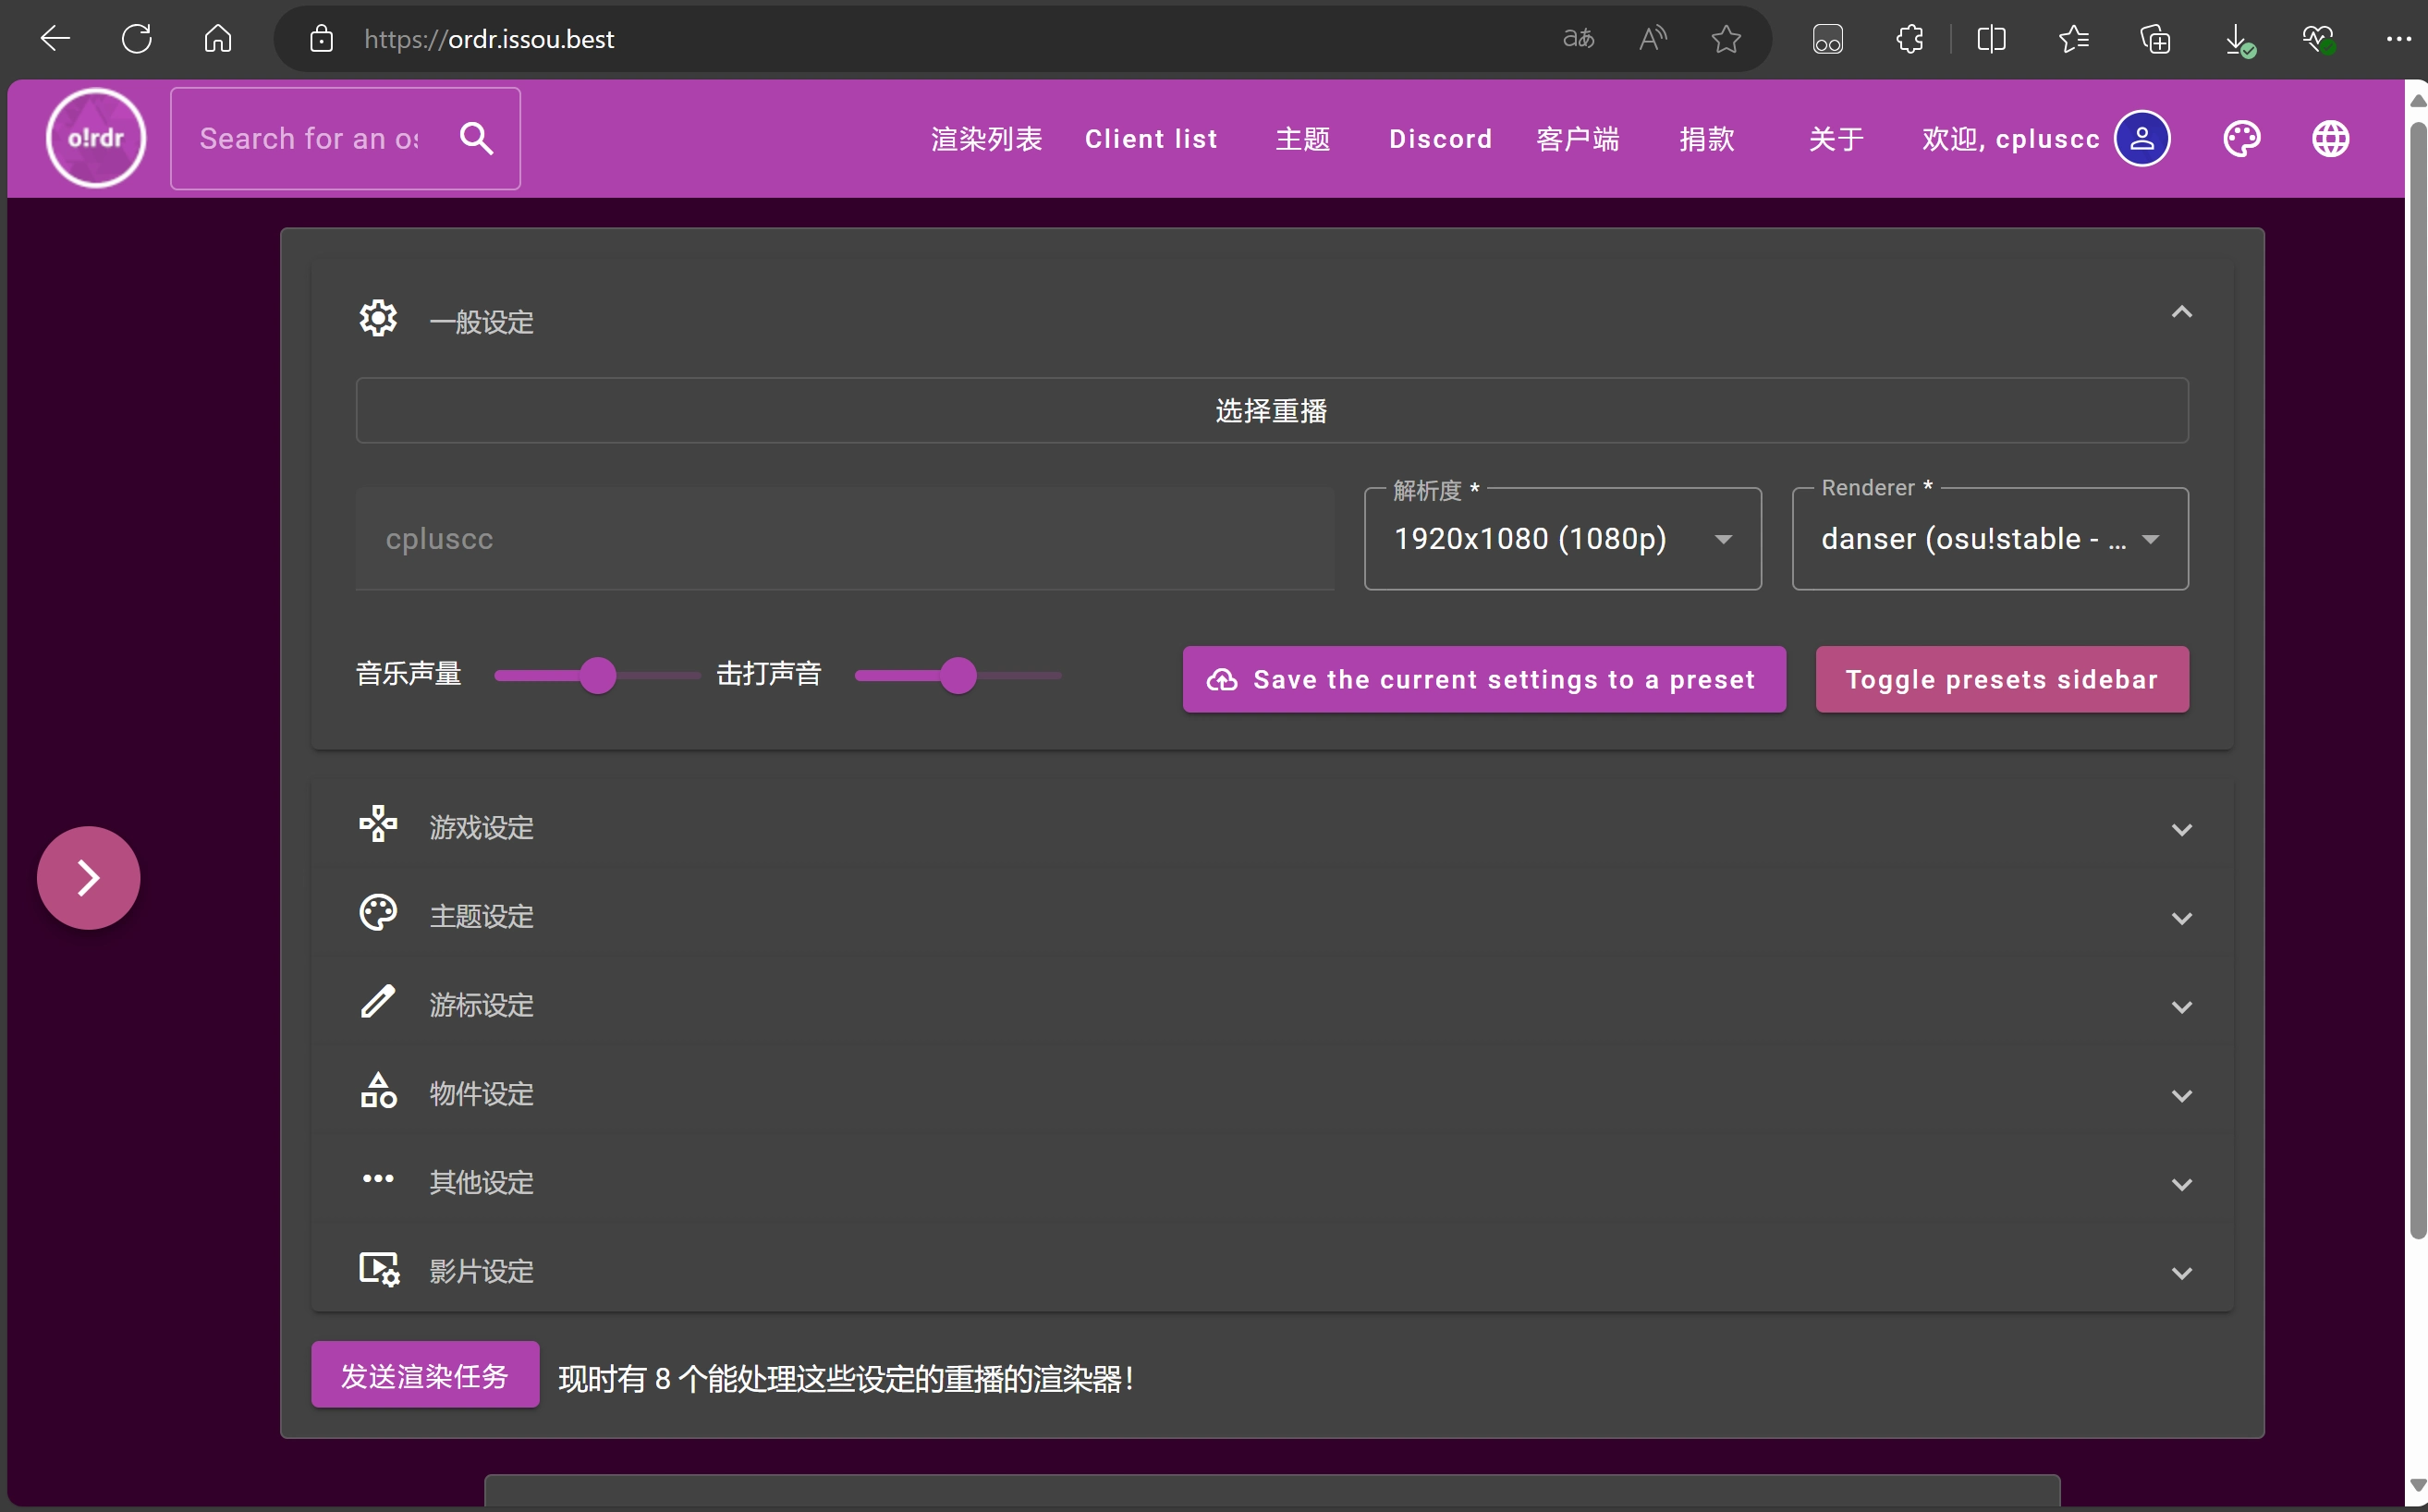
Task: Adjust 击打声音 slider handle
Action: pyautogui.click(x=958, y=676)
